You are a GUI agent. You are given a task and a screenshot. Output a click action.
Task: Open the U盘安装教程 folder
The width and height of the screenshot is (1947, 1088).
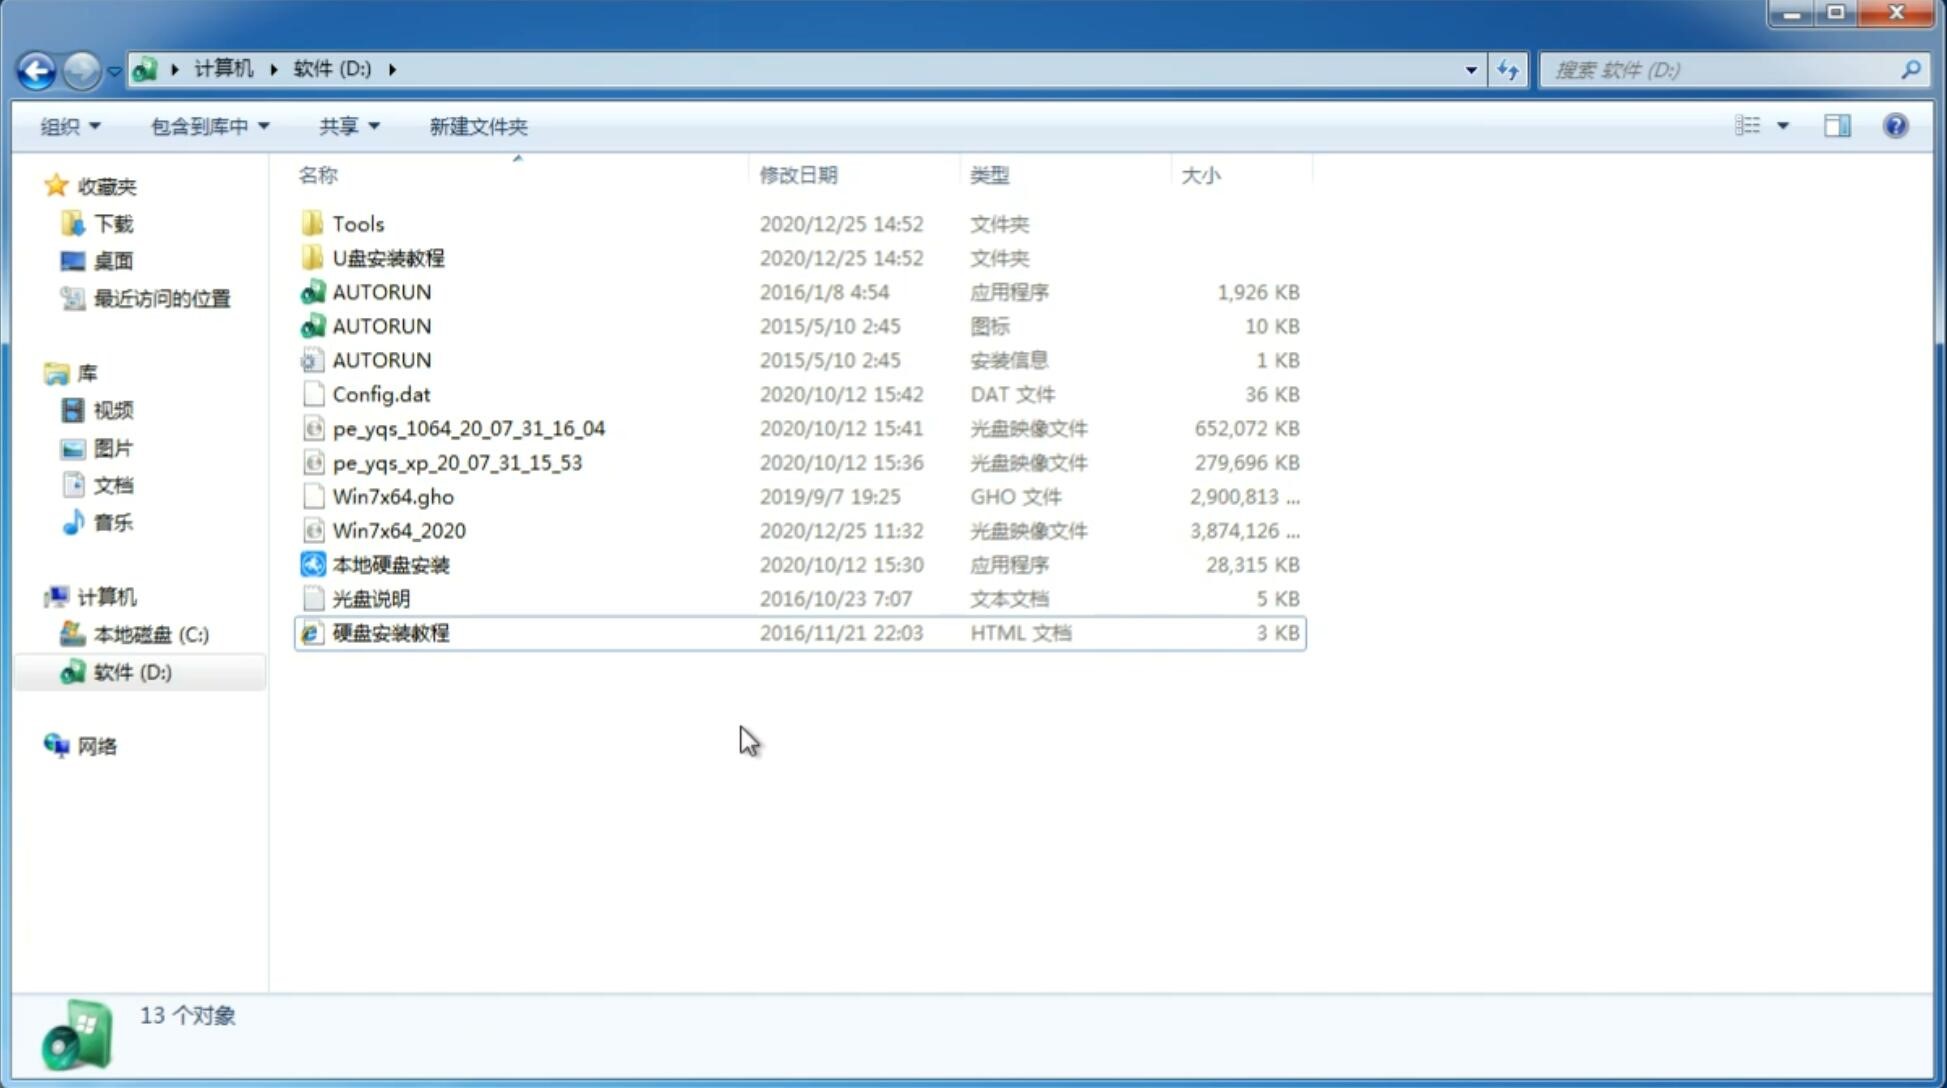click(388, 257)
